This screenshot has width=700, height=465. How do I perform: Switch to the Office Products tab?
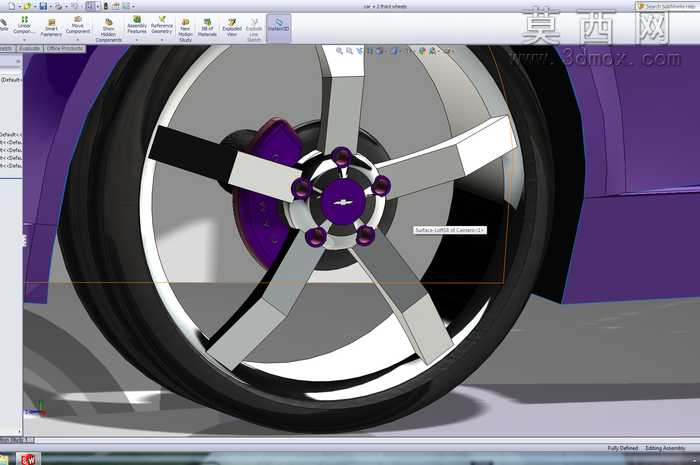(x=65, y=48)
